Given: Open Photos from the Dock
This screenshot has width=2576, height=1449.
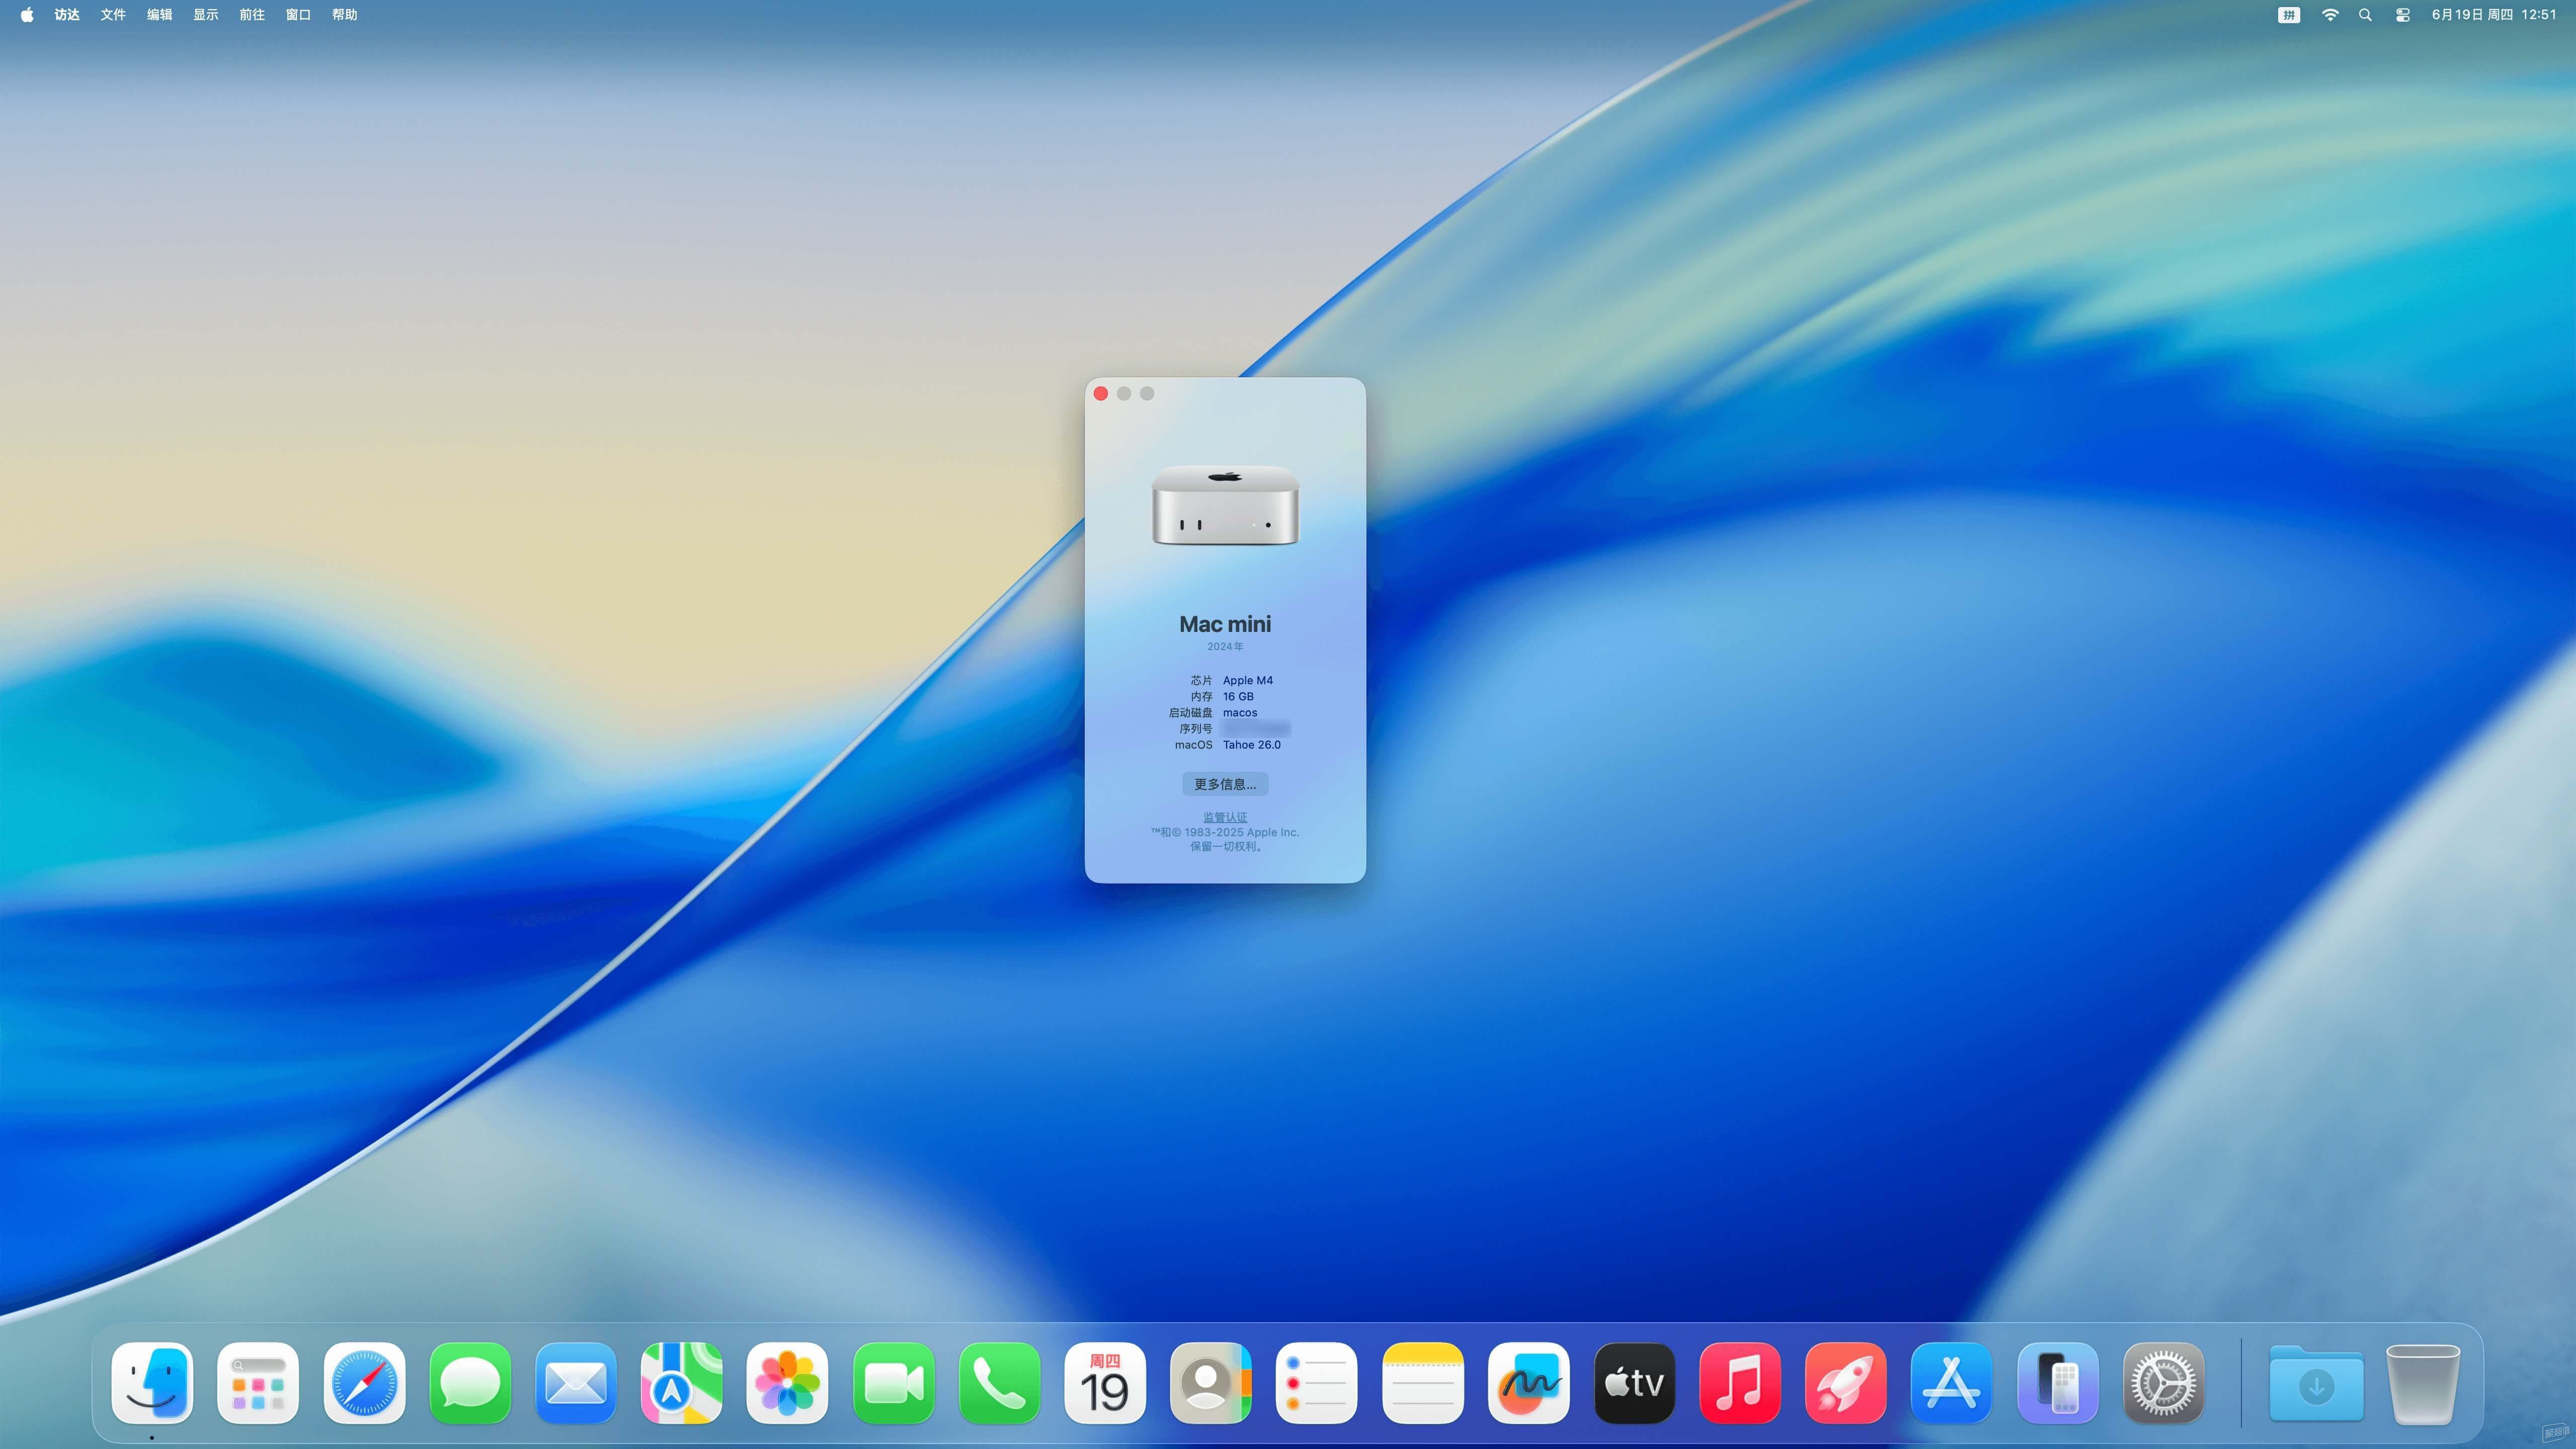Looking at the screenshot, I should [787, 1383].
